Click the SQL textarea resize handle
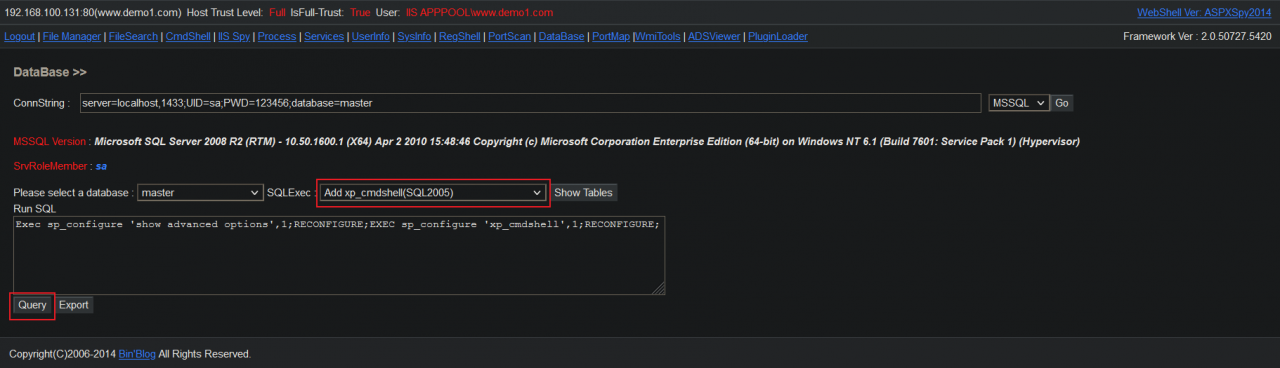Viewport: 1280px width, 368px height. pyautogui.click(x=659, y=288)
